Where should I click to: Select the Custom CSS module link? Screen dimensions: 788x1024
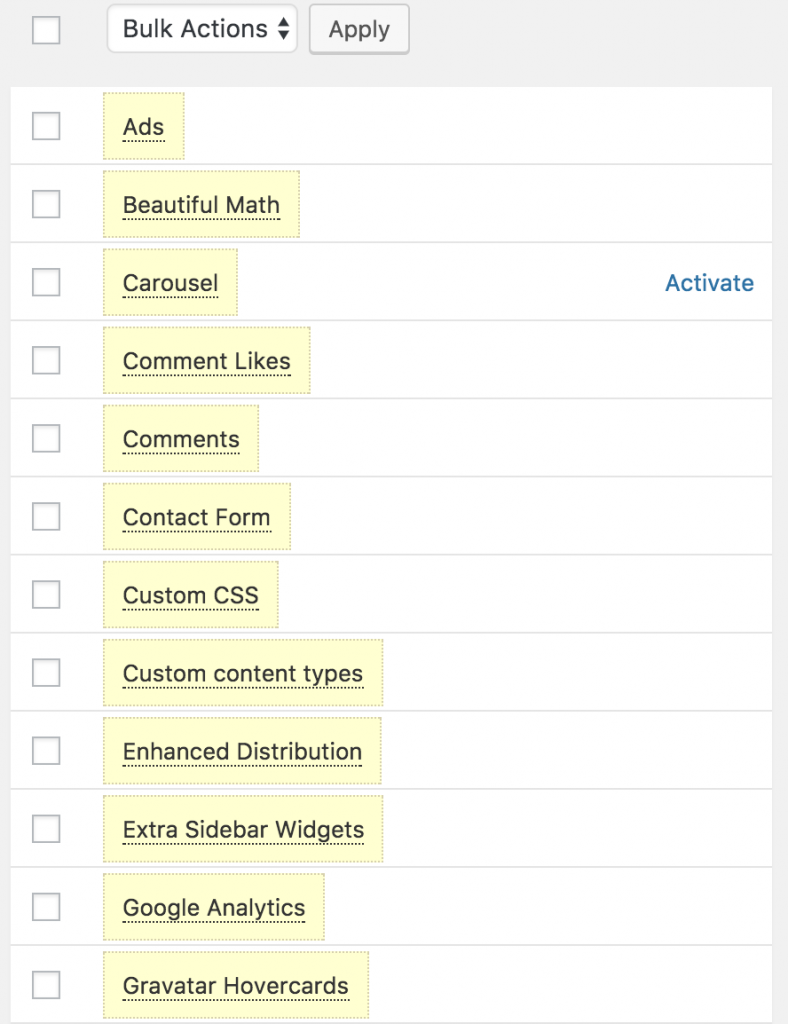[190, 595]
